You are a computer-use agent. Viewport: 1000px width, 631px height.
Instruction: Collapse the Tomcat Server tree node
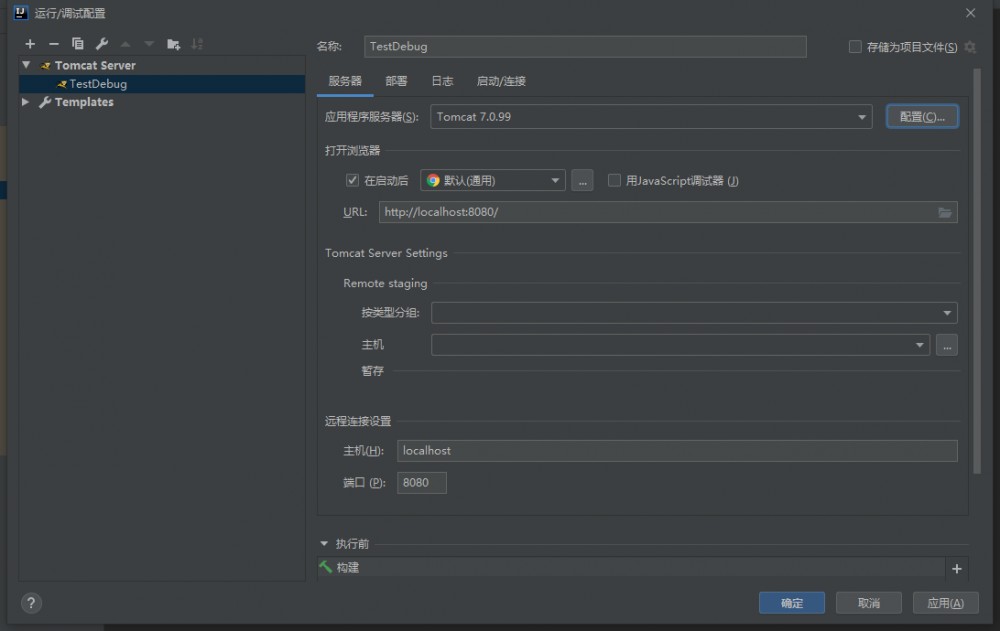tap(26, 65)
